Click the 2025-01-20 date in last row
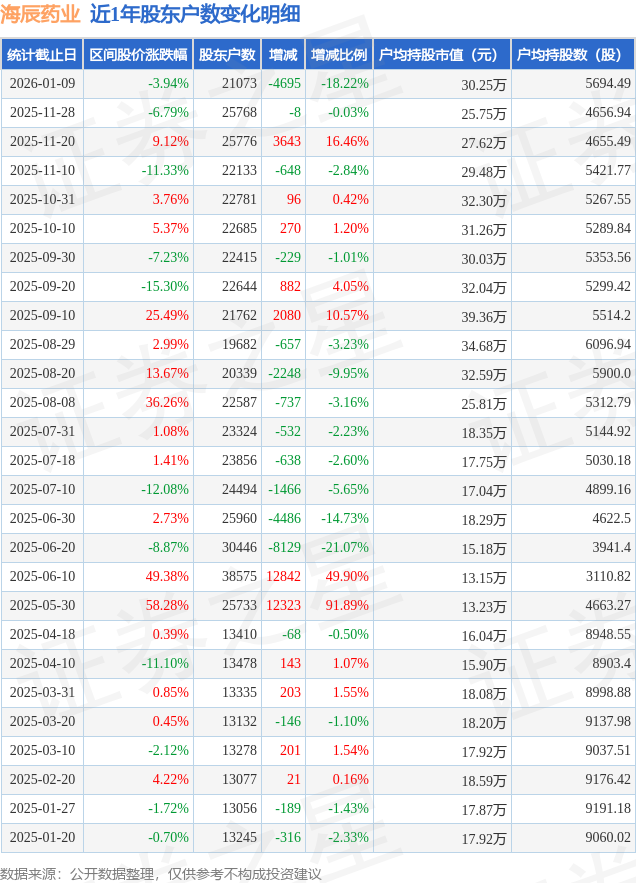 [x=41, y=837]
